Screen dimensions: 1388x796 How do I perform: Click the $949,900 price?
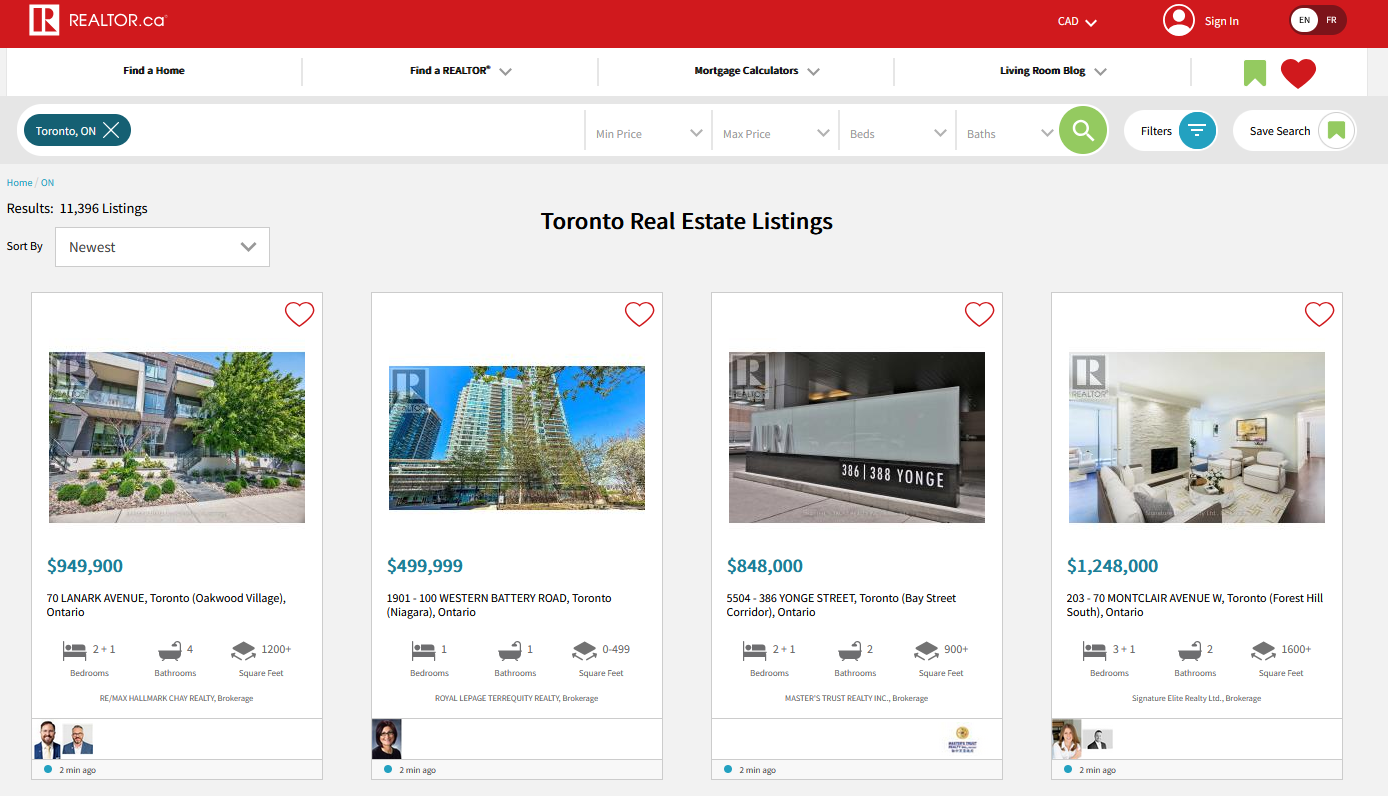pos(85,566)
